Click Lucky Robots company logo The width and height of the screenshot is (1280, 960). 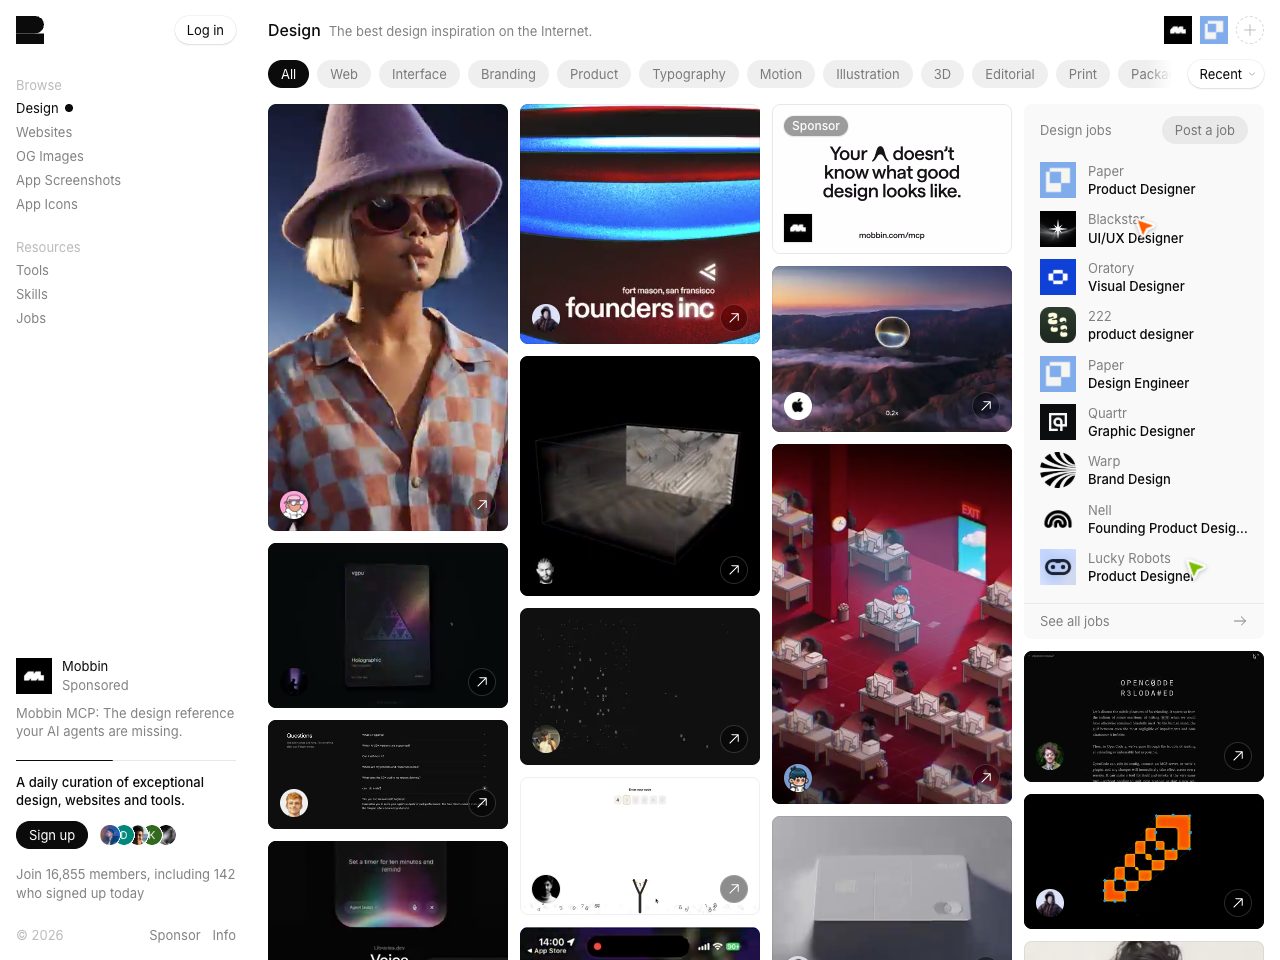(x=1058, y=567)
